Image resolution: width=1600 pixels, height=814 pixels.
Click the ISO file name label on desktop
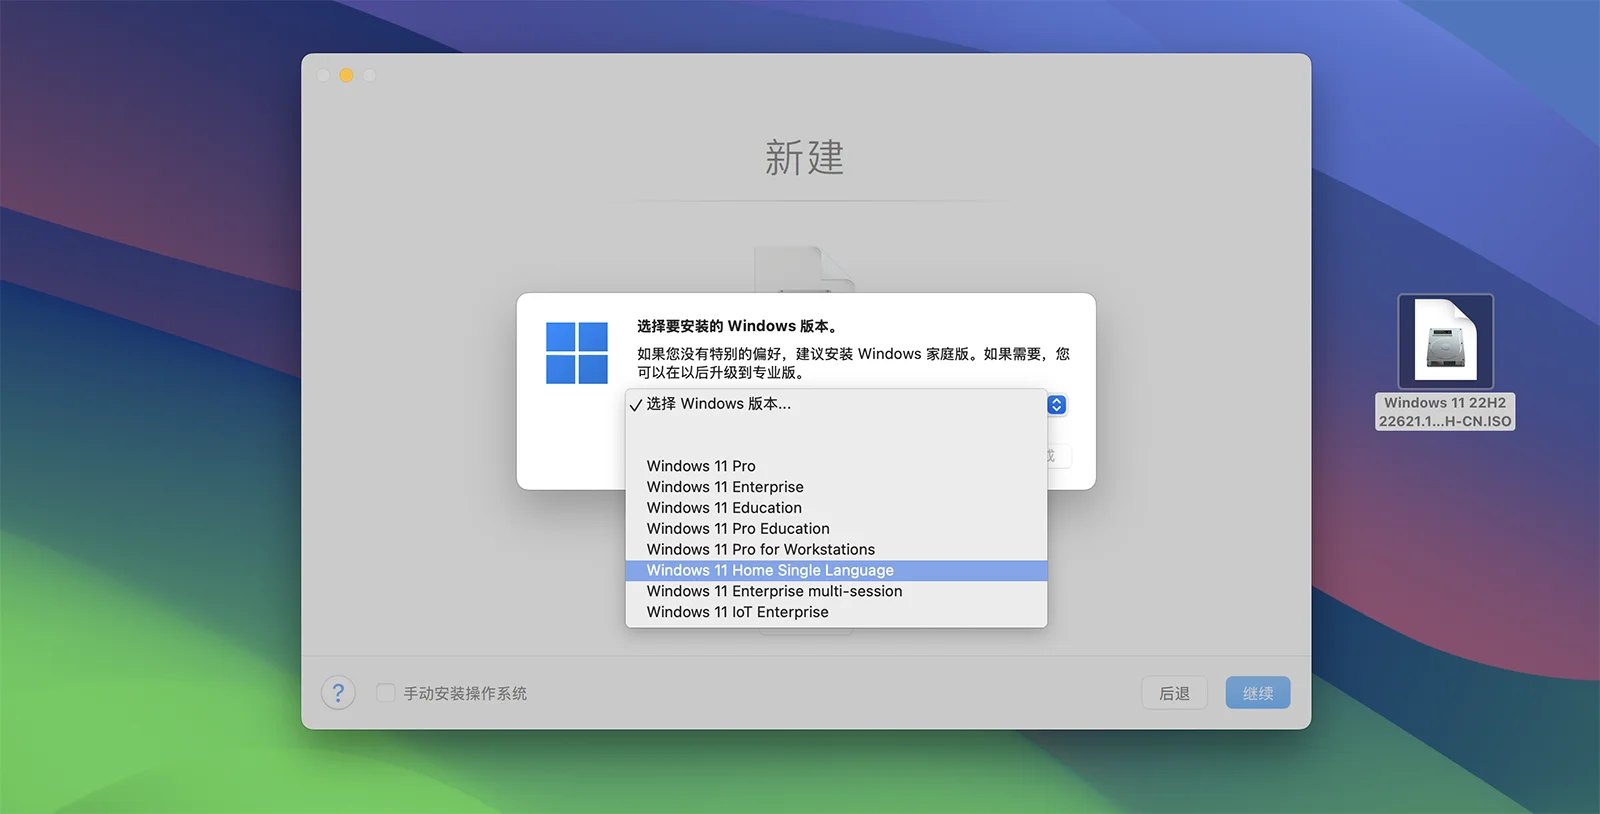click(x=1445, y=412)
